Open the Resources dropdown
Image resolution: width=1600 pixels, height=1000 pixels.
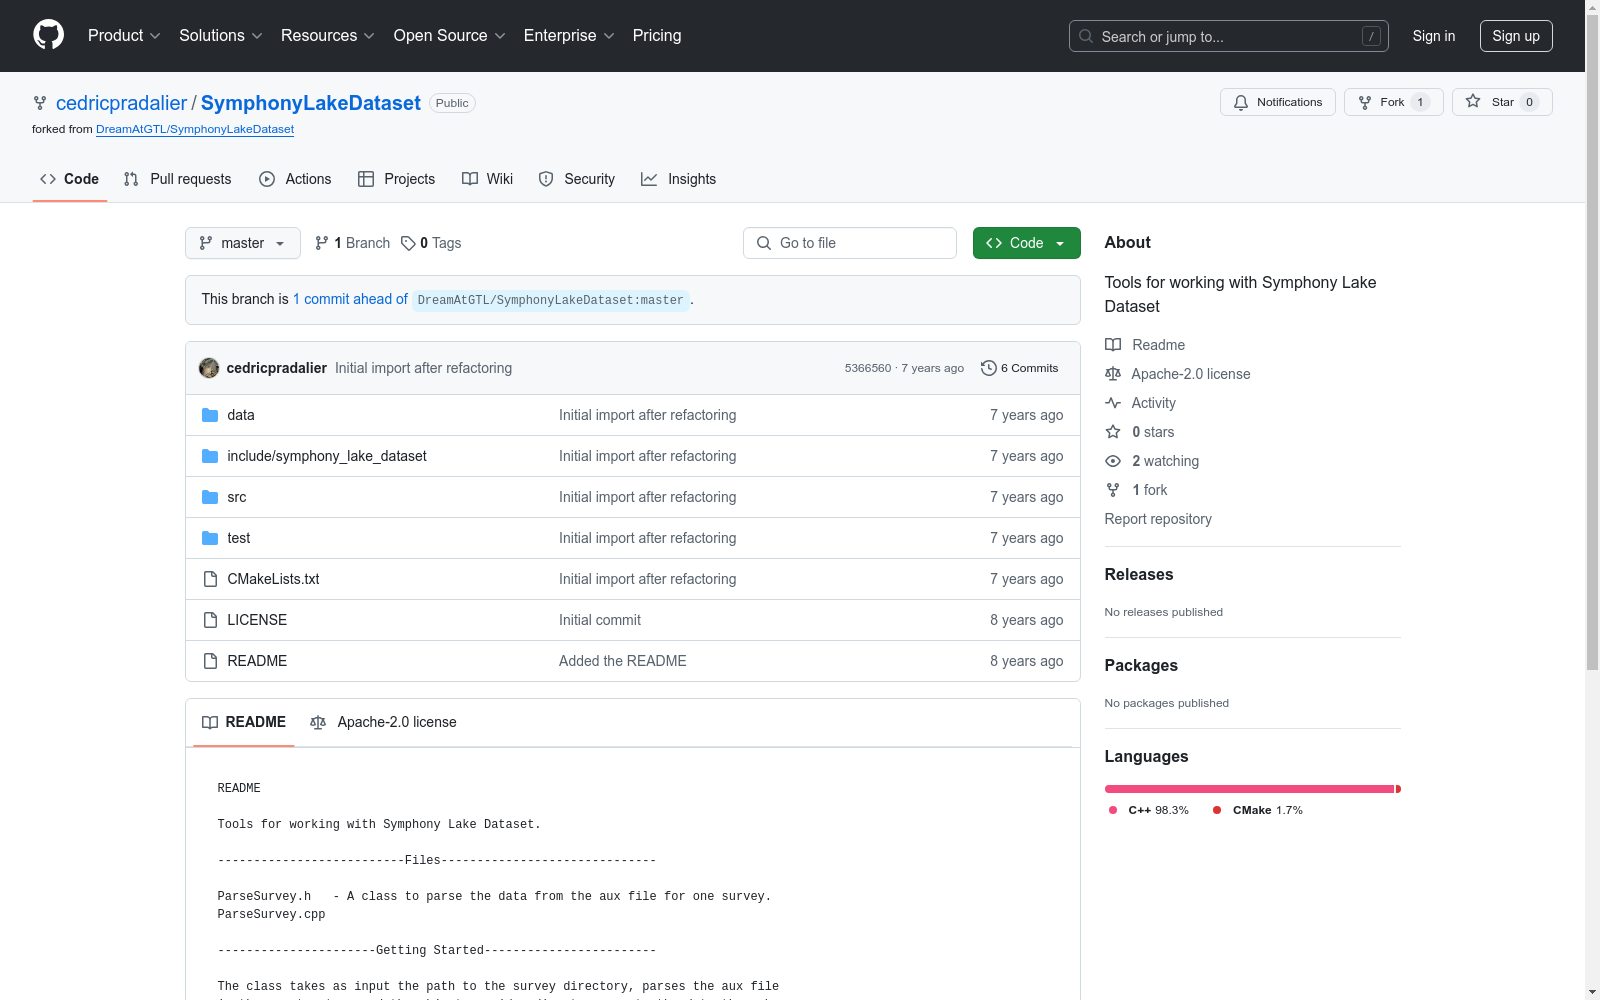(x=328, y=35)
